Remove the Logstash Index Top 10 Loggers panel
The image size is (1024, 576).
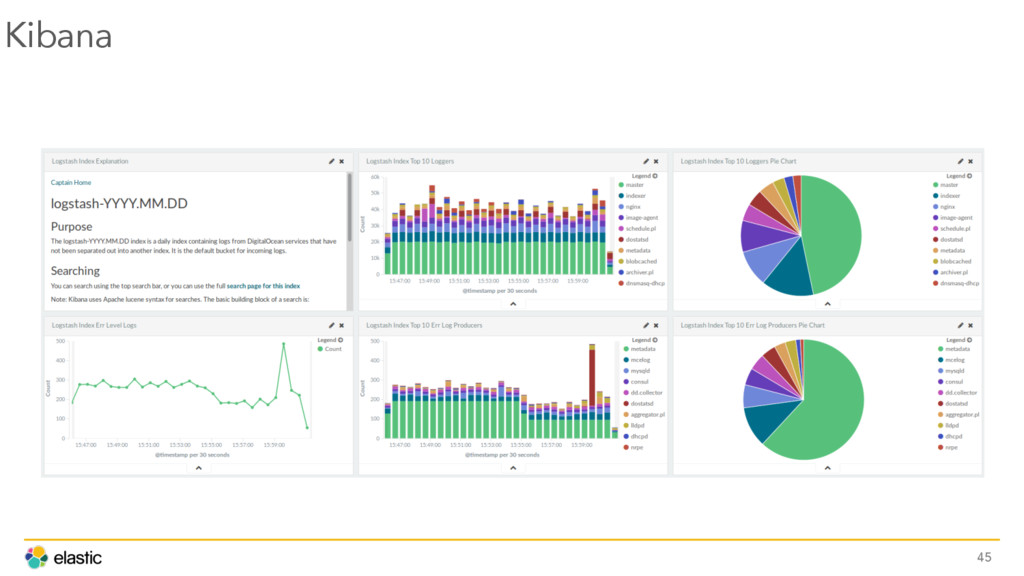tap(656, 161)
